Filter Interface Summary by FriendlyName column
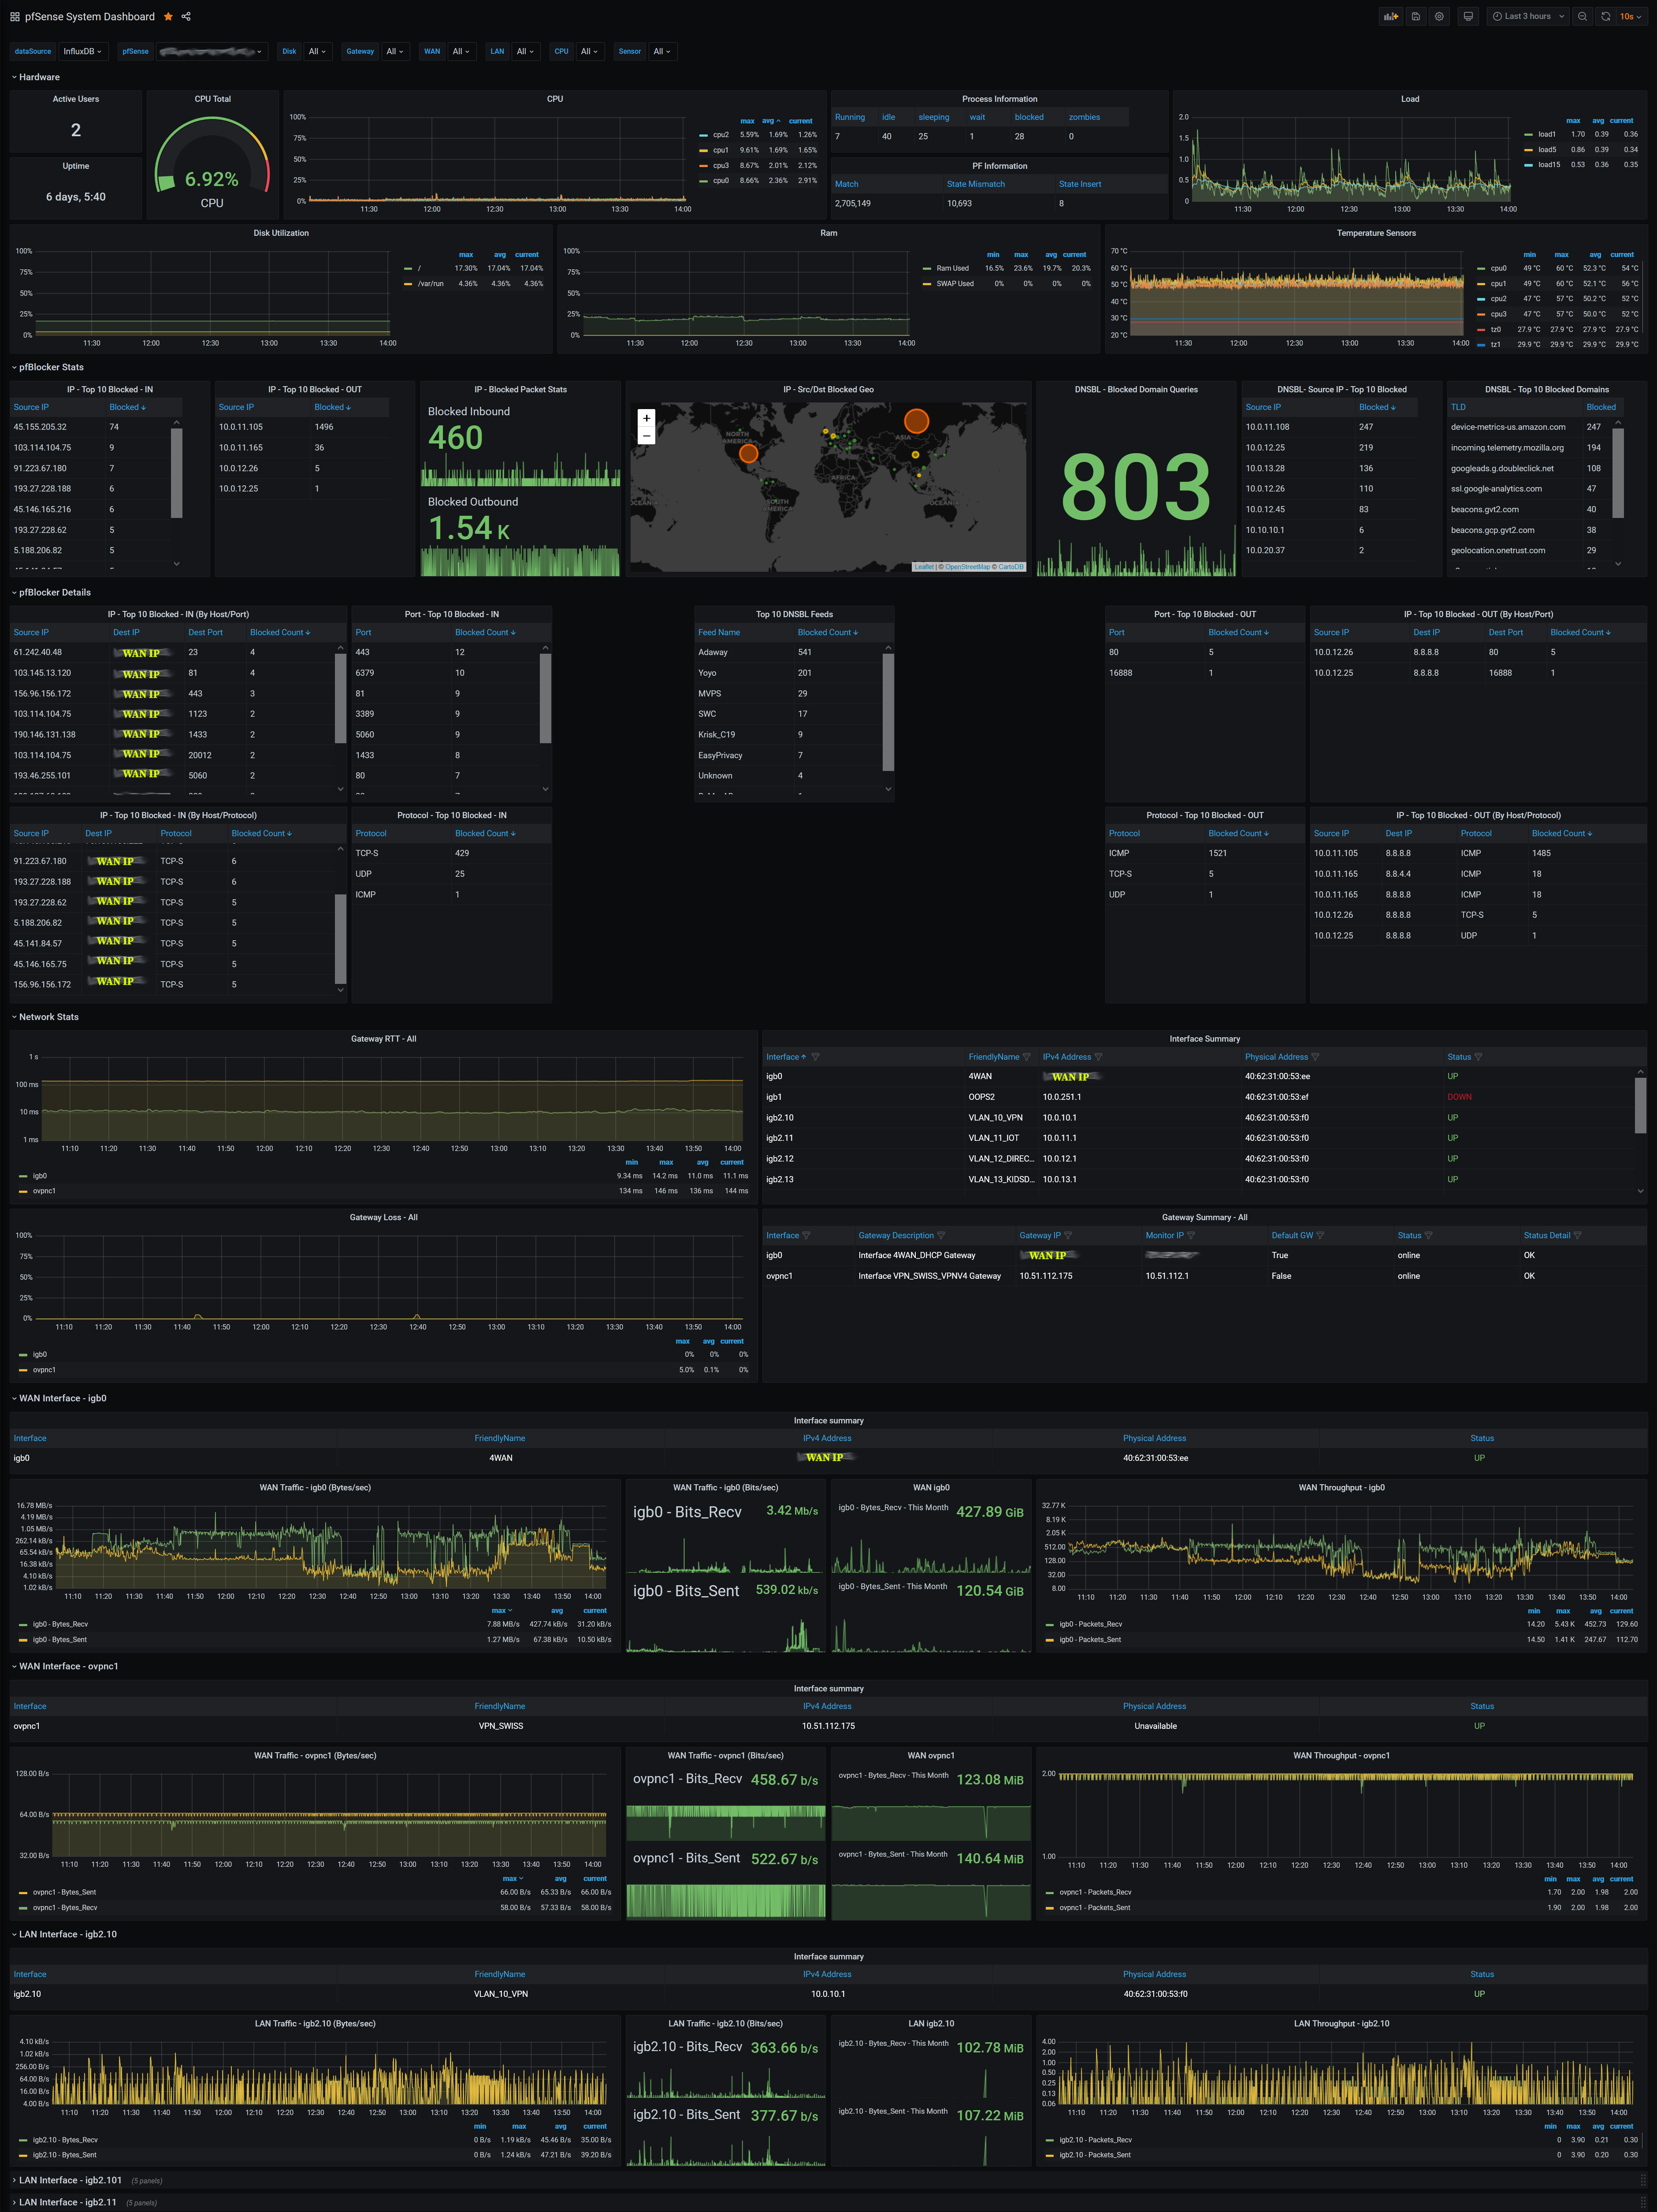1657x2212 pixels. pyautogui.click(x=1026, y=1057)
